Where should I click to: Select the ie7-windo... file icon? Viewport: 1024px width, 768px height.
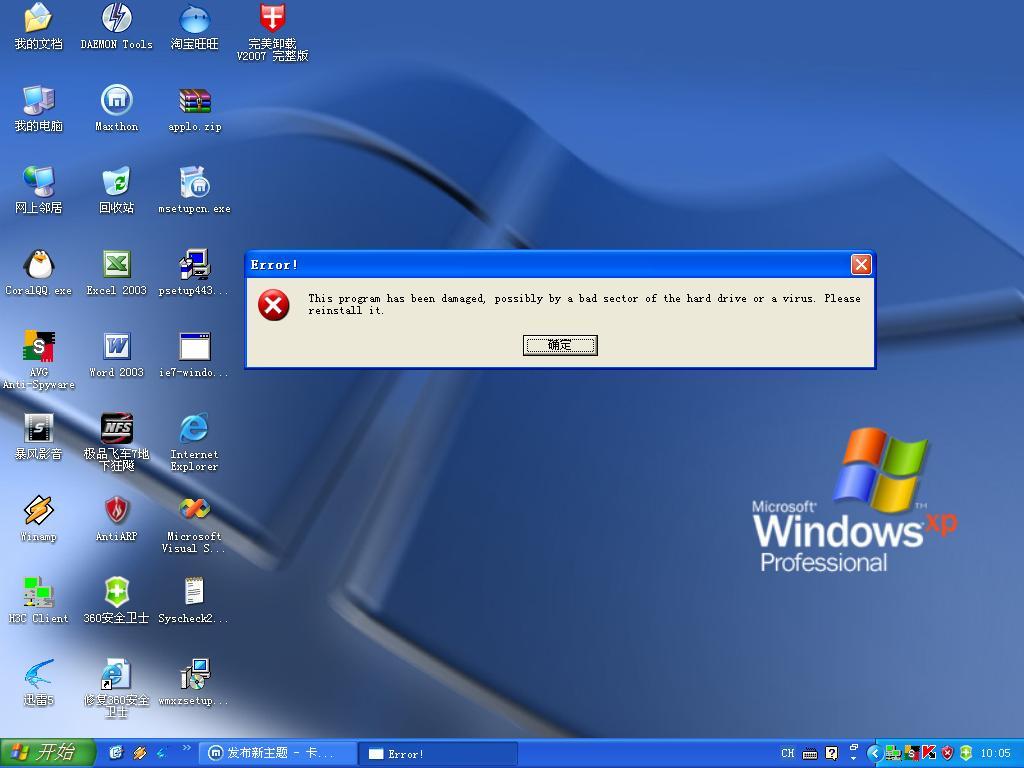coord(194,355)
